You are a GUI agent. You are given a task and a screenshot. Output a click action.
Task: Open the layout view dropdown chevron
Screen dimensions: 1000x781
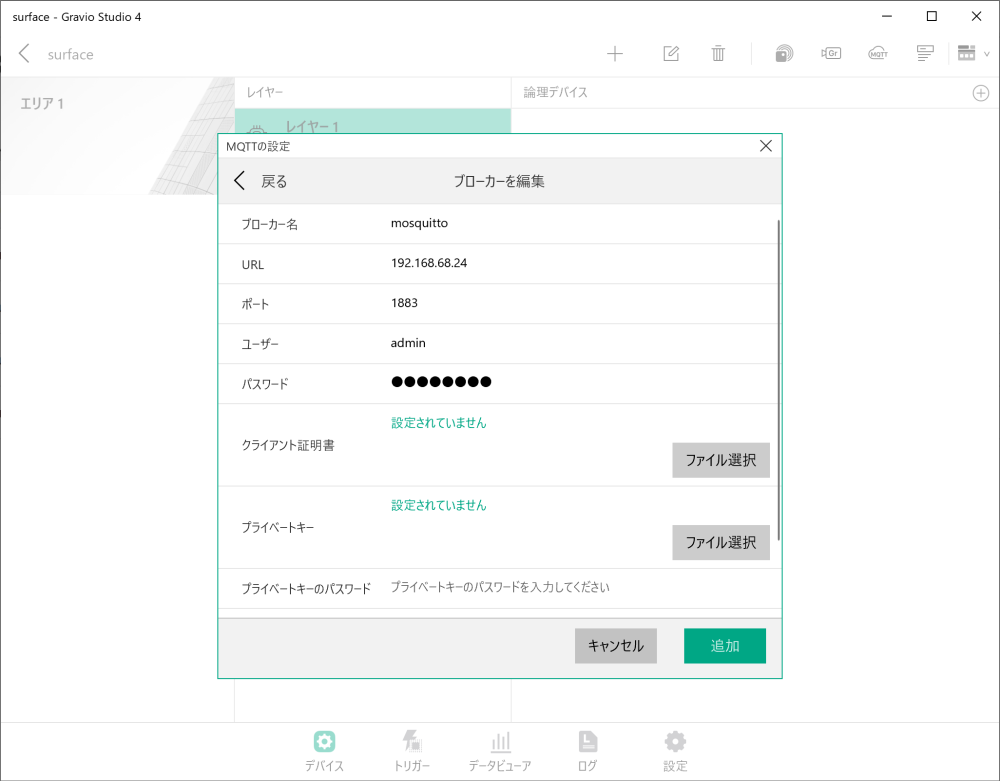pyautogui.click(x=988, y=53)
